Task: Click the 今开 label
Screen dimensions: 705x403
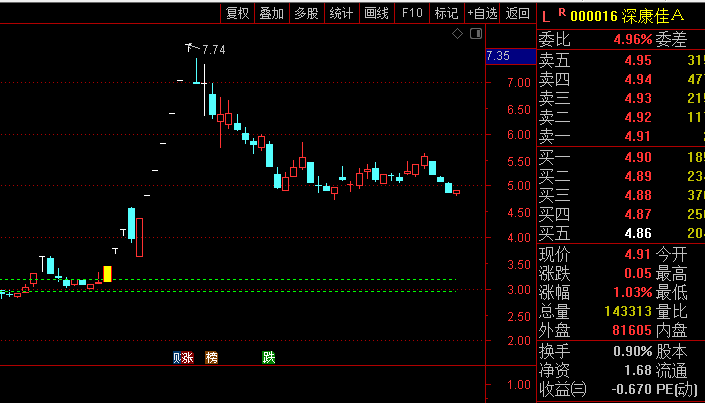Action: click(671, 255)
